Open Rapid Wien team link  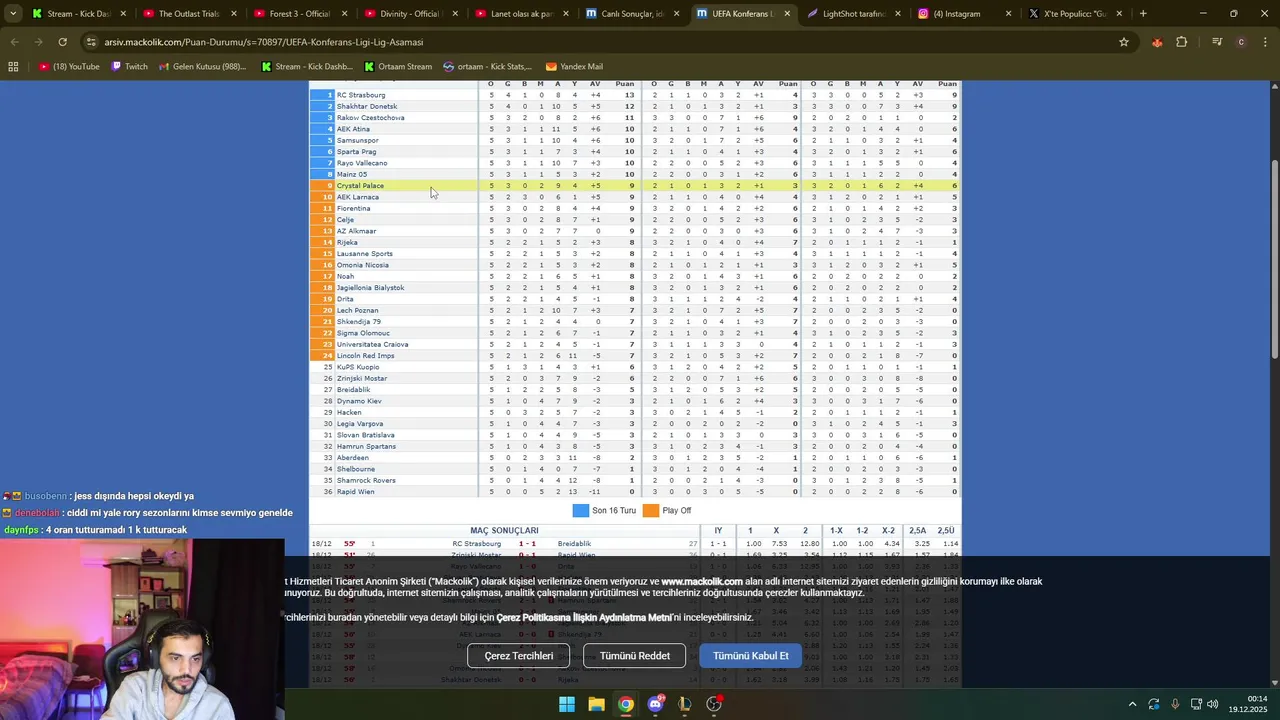[x=356, y=492]
